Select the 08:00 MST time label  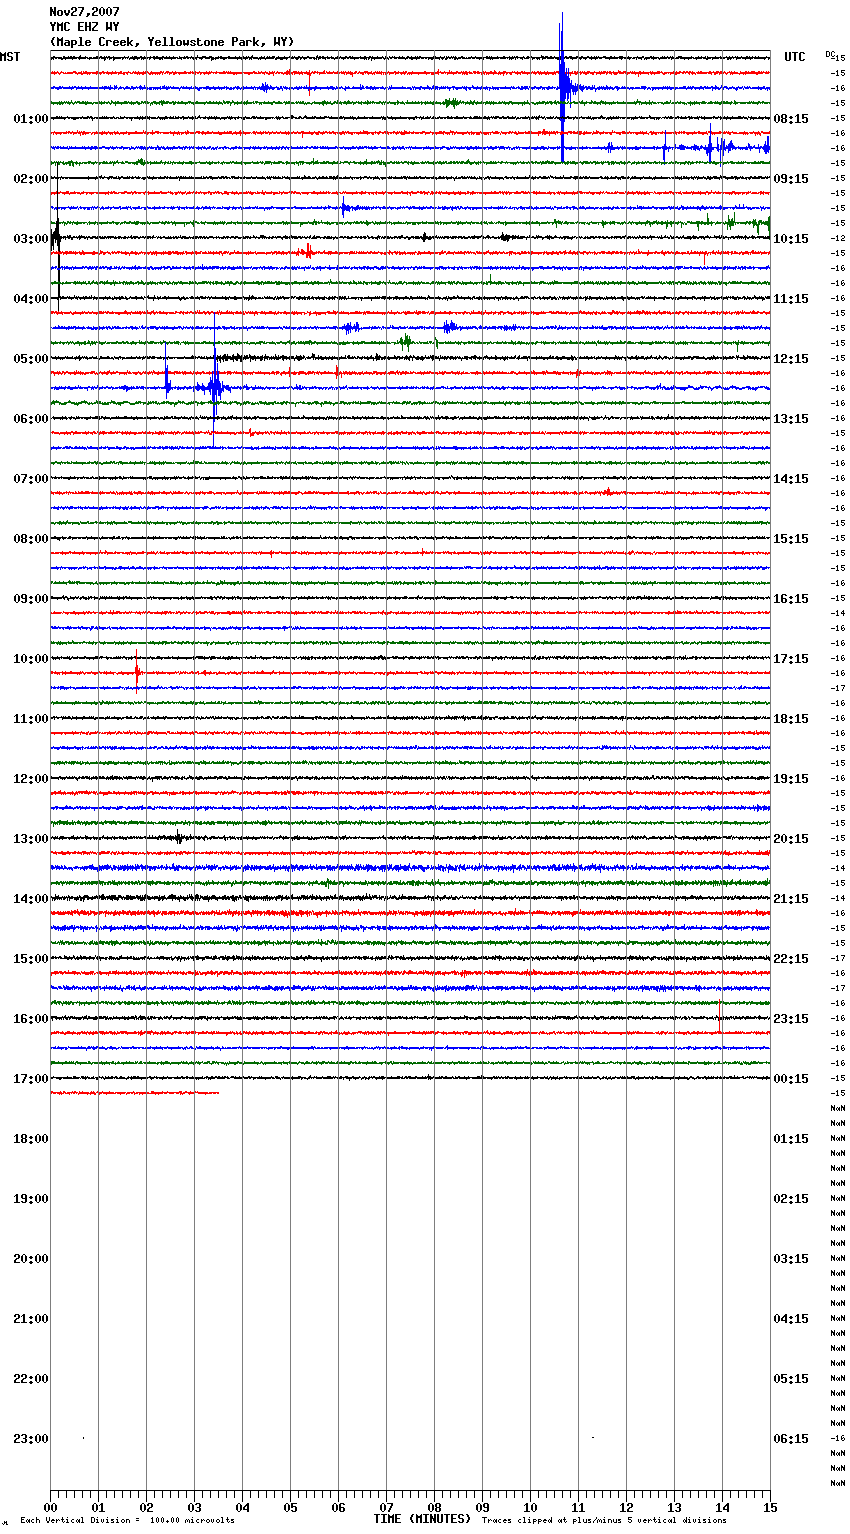click(31, 539)
